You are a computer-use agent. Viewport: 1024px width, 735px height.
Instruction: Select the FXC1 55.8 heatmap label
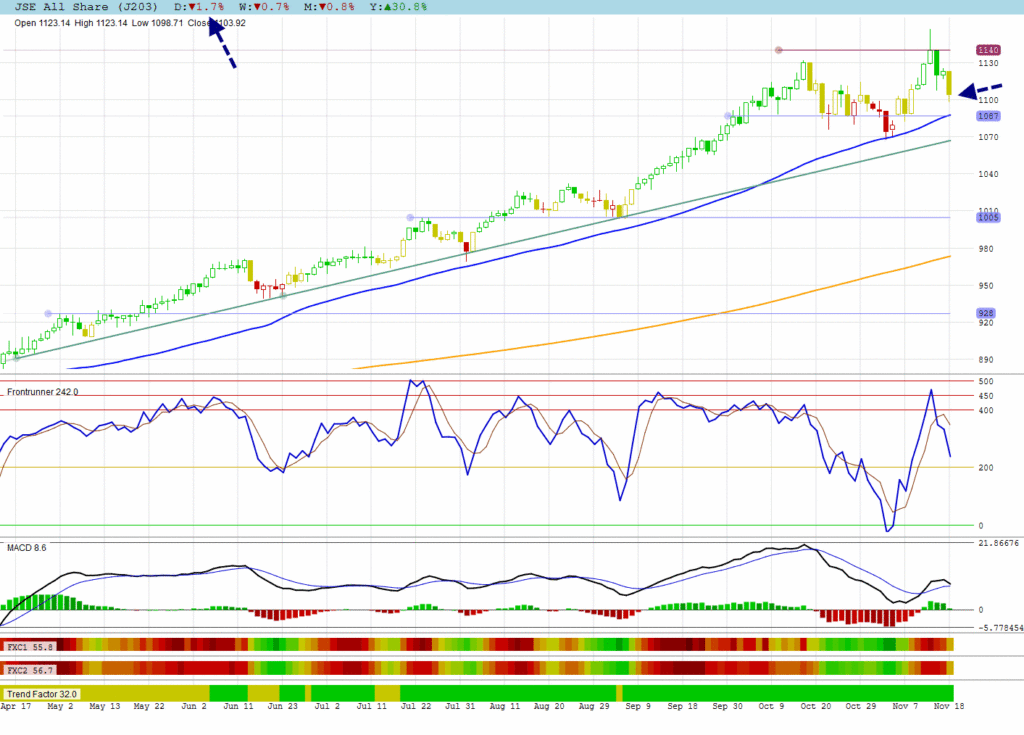click(x=29, y=647)
